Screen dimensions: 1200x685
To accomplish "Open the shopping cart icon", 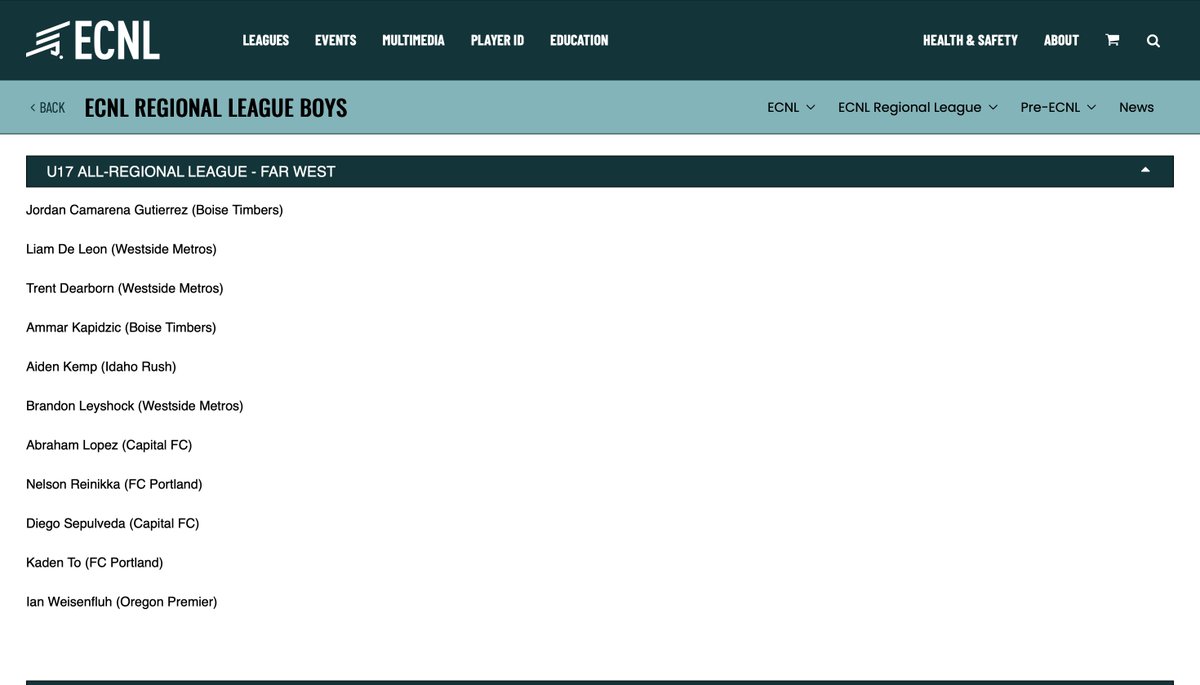I will 1112,40.
